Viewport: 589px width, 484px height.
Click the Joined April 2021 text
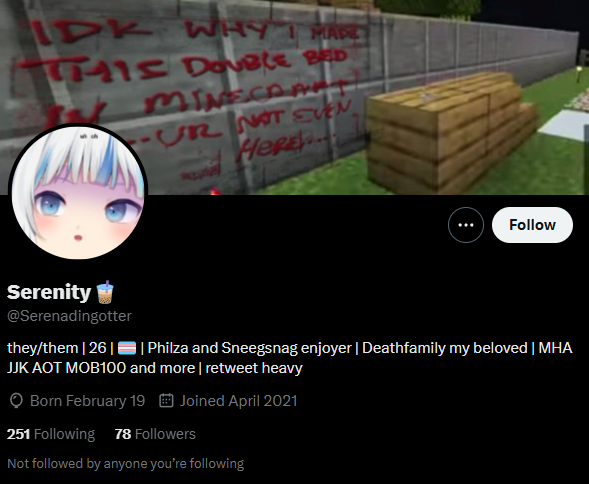(x=239, y=401)
